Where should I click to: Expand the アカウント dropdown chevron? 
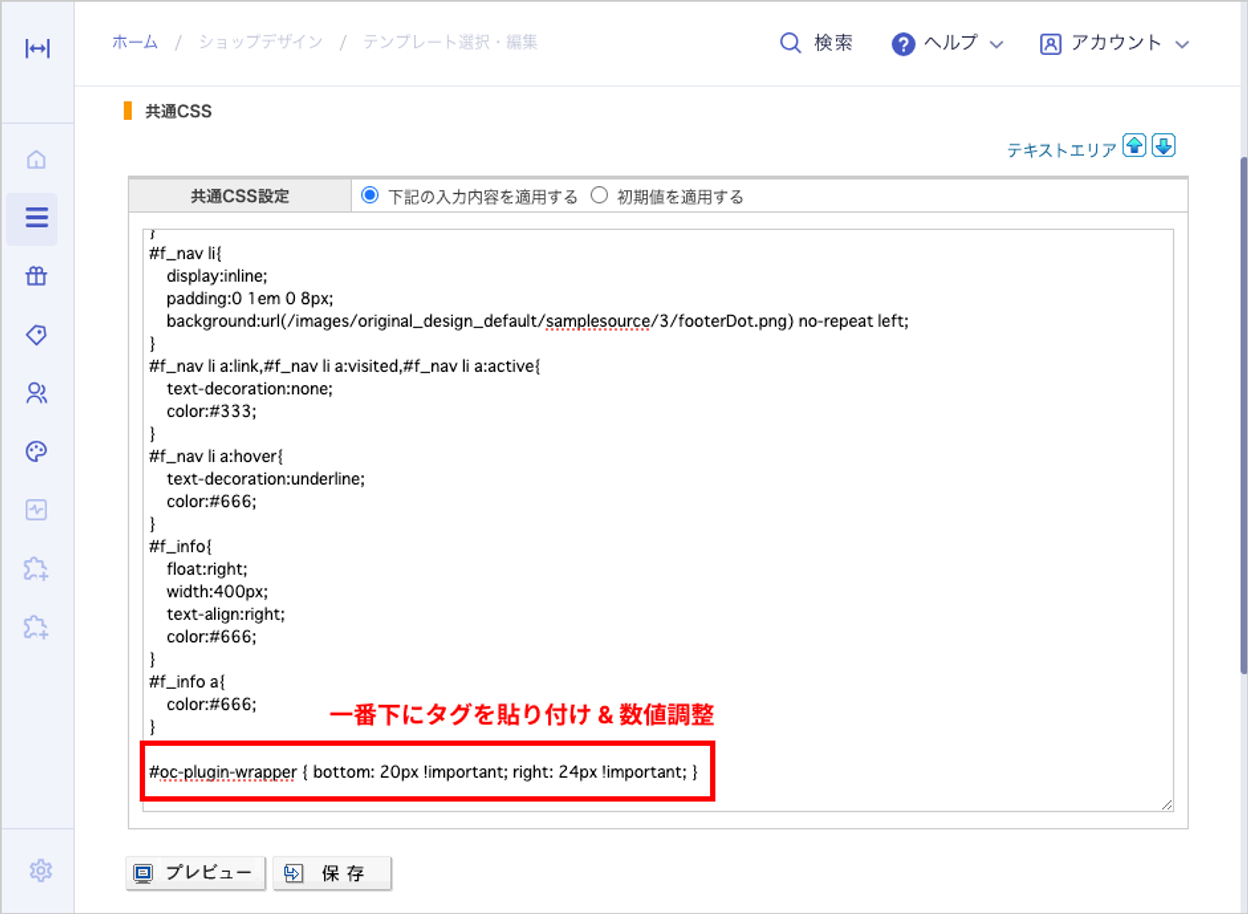tap(1182, 45)
